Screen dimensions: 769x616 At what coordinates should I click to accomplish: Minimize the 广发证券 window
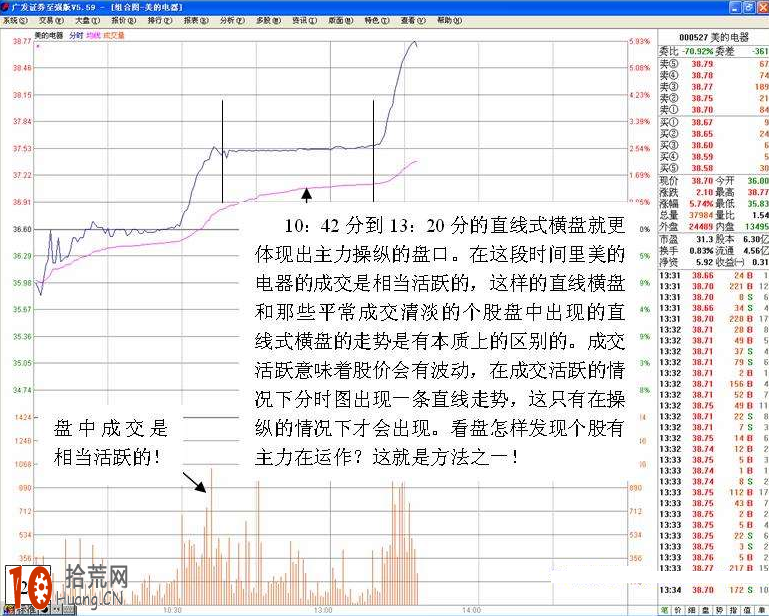pos(735,7)
